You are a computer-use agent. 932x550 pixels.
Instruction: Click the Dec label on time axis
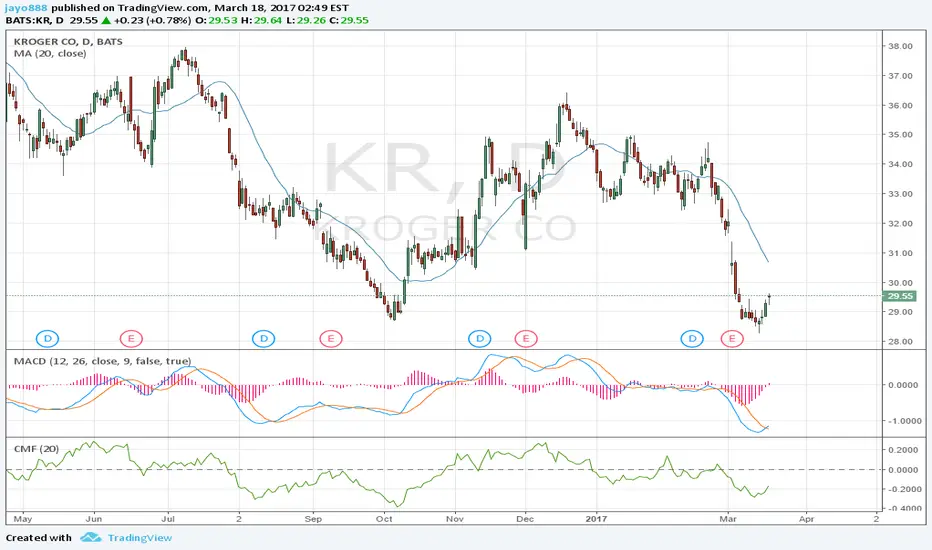click(x=525, y=519)
